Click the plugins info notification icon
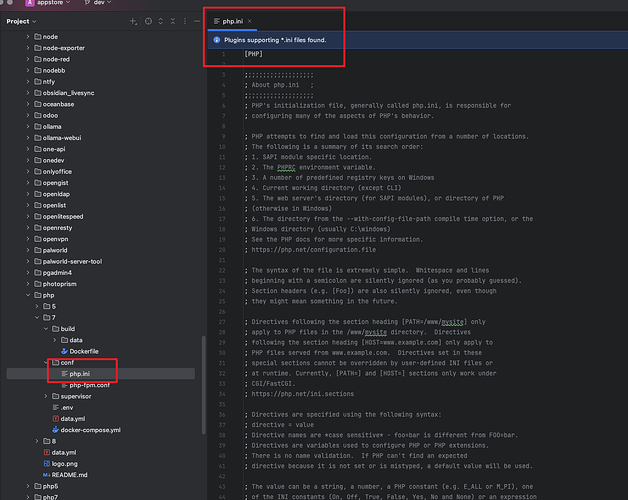Screen dimensions: 628x500 (217, 40)
